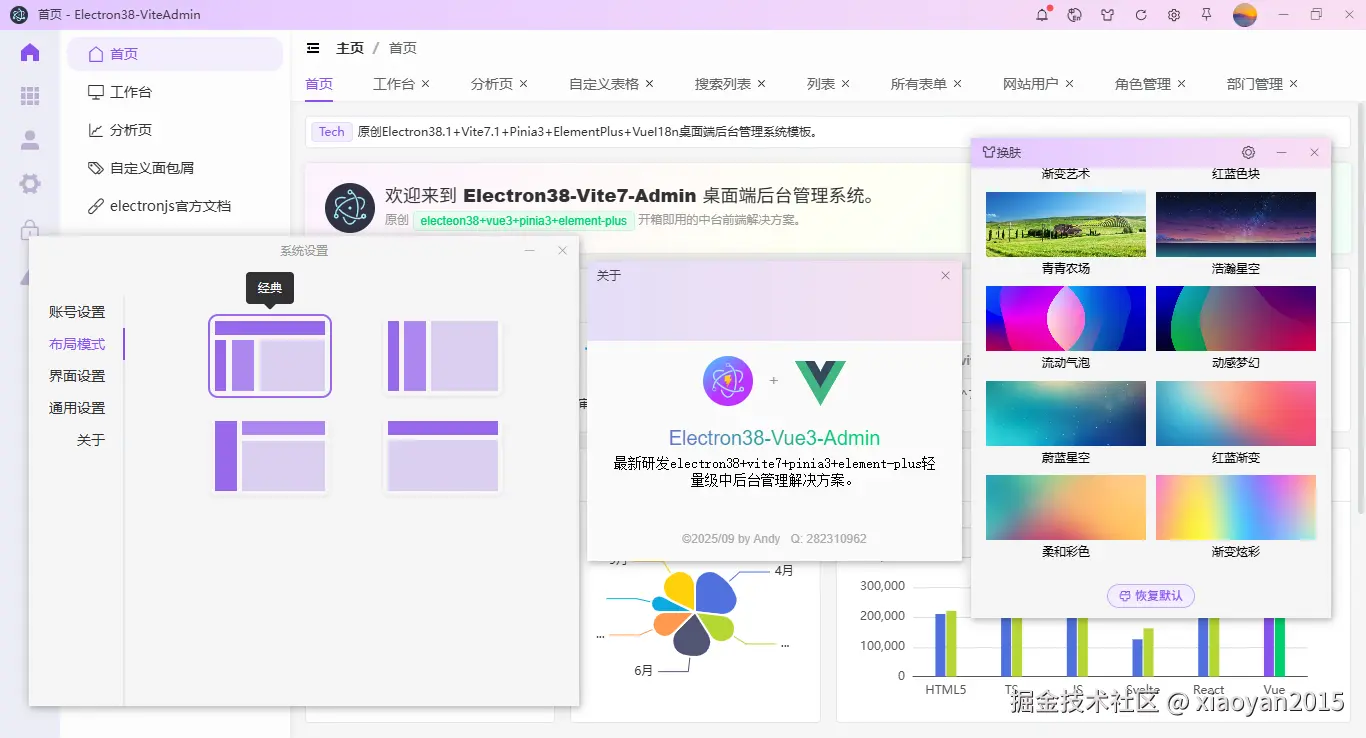Switch to the 分析页 tab

click(491, 83)
